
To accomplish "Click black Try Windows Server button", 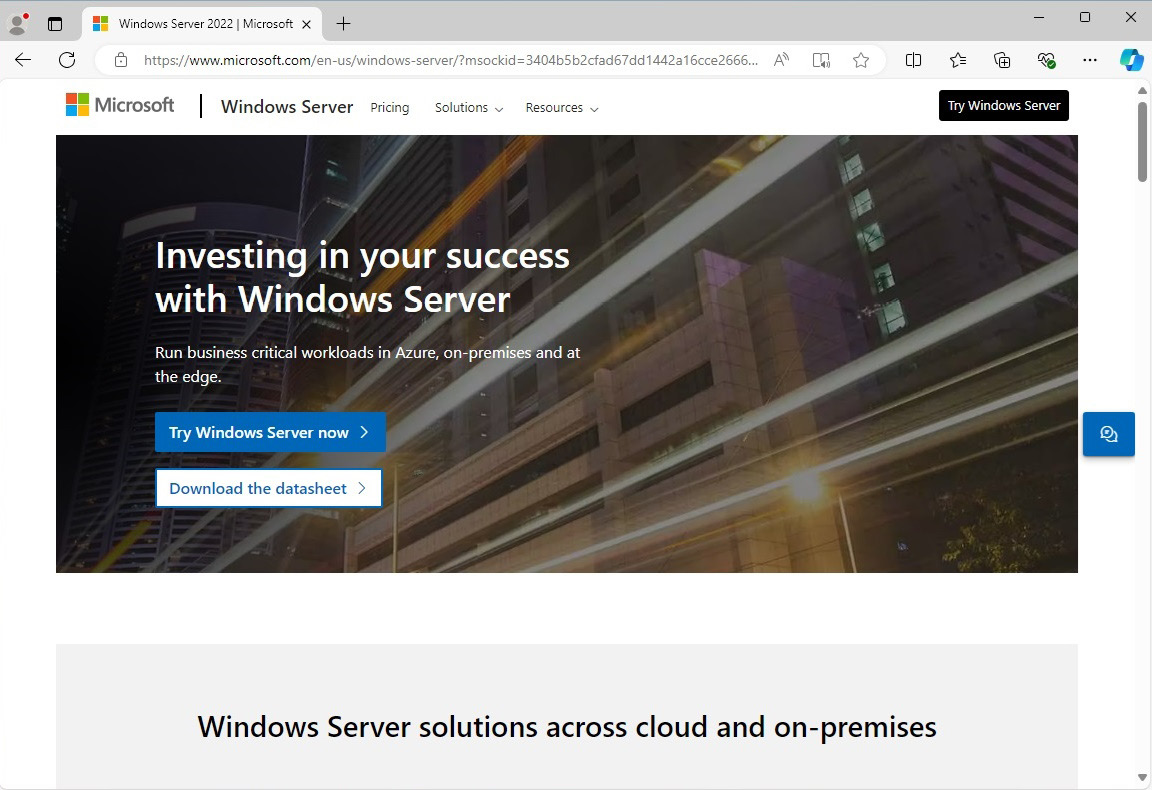I will coord(1004,106).
